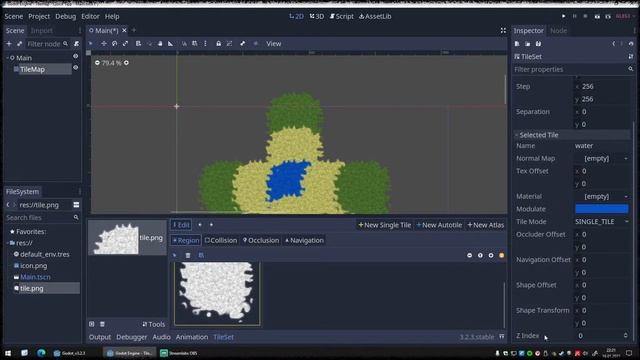This screenshot has height=360, width=640.
Task: Select the Occlusion editing mode
Action: pyautogui.click(x=261, y=240)
